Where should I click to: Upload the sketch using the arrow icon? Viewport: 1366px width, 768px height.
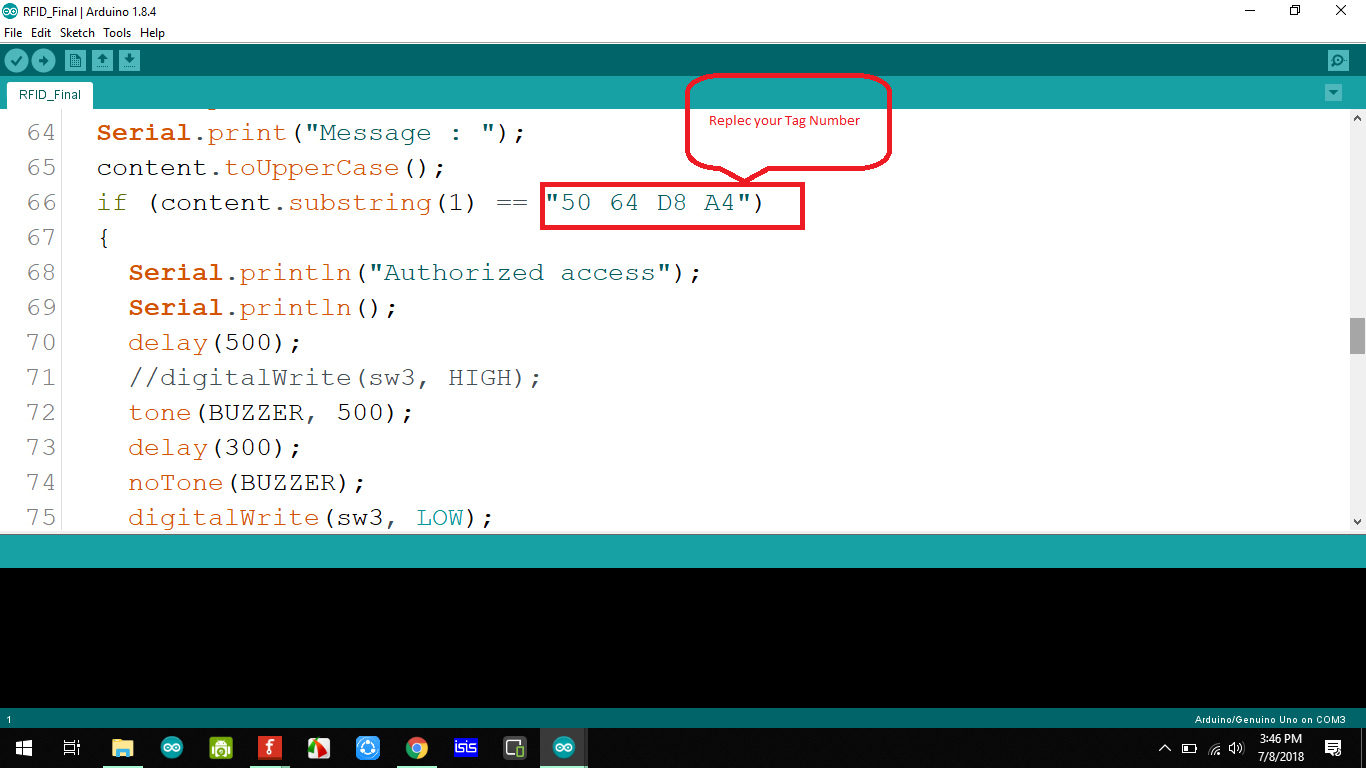[x=43, y=60]
